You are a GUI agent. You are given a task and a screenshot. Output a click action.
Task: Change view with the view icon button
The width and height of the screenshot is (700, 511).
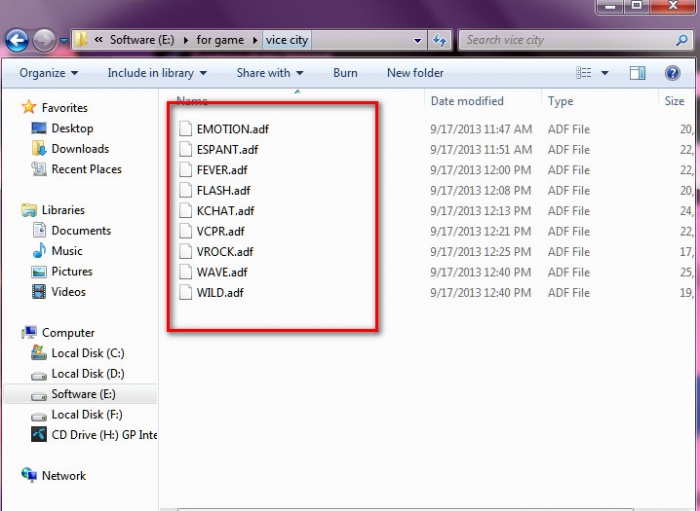coord(583,73)
